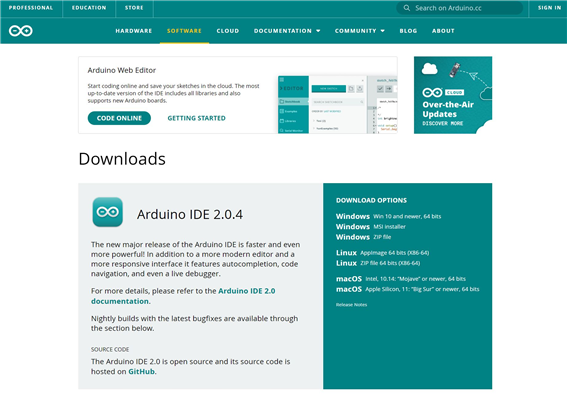
Task: Open the Blog menu item
Action: (x=408, y=31)
